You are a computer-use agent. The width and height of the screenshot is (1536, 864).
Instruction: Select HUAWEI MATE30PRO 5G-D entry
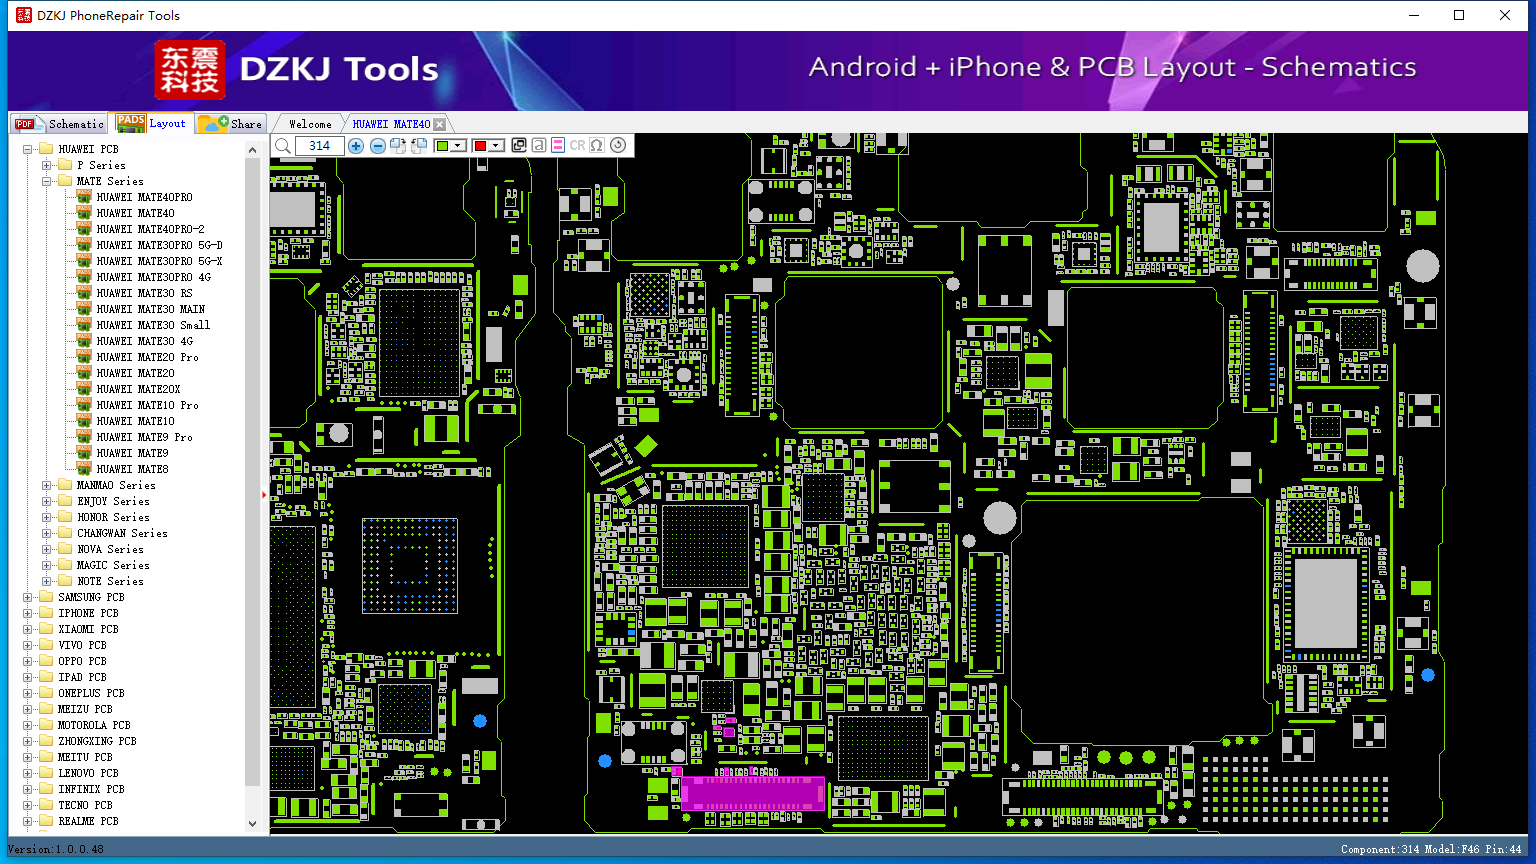coord(159,245)
